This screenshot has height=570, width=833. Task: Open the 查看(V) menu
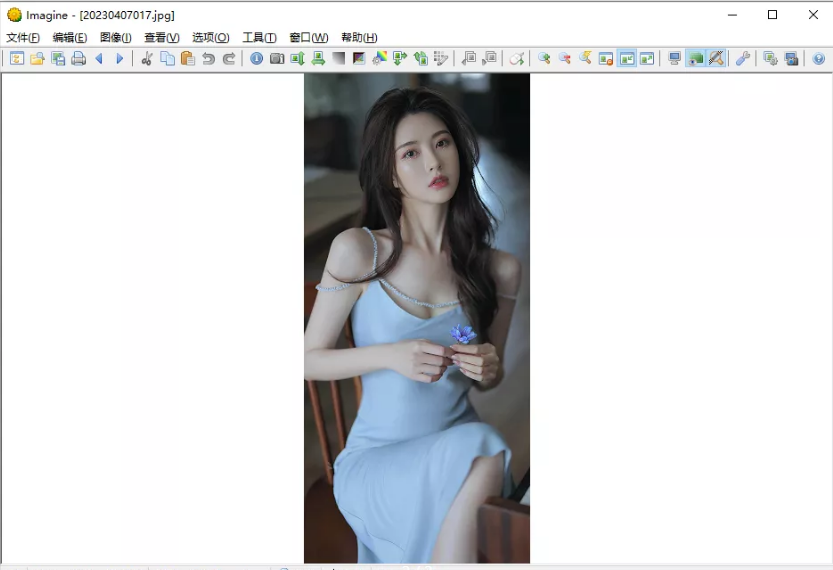pyautogui.click(x=161, y=38)
